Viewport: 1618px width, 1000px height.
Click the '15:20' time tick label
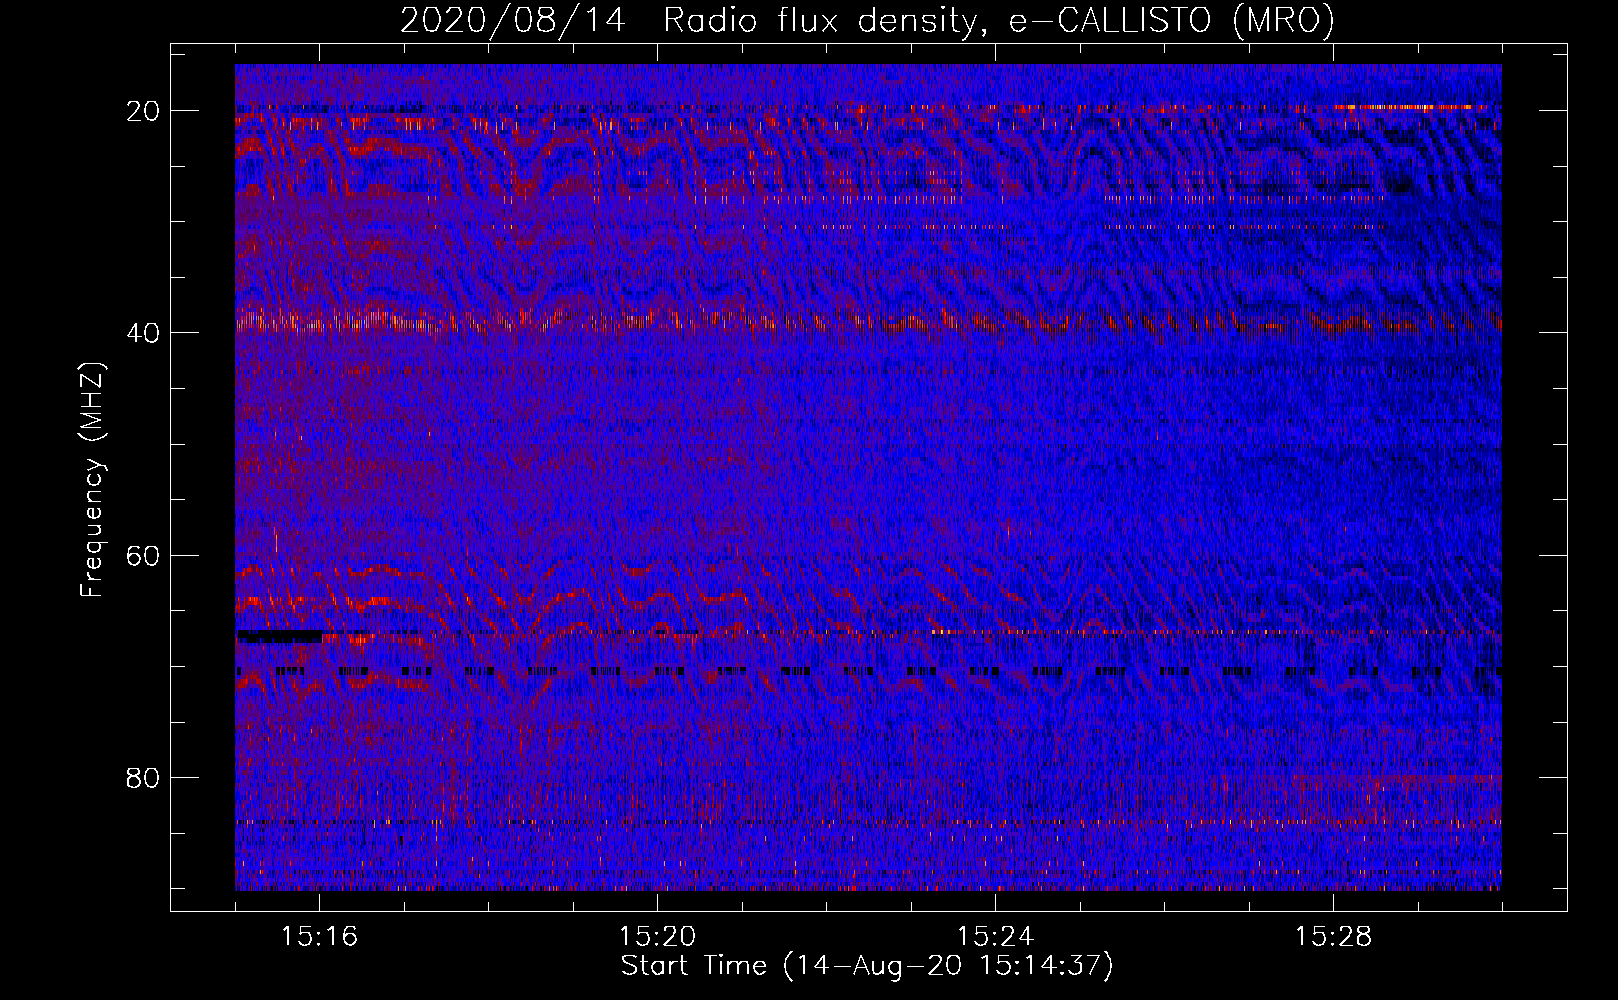click(x=657, y=936)
